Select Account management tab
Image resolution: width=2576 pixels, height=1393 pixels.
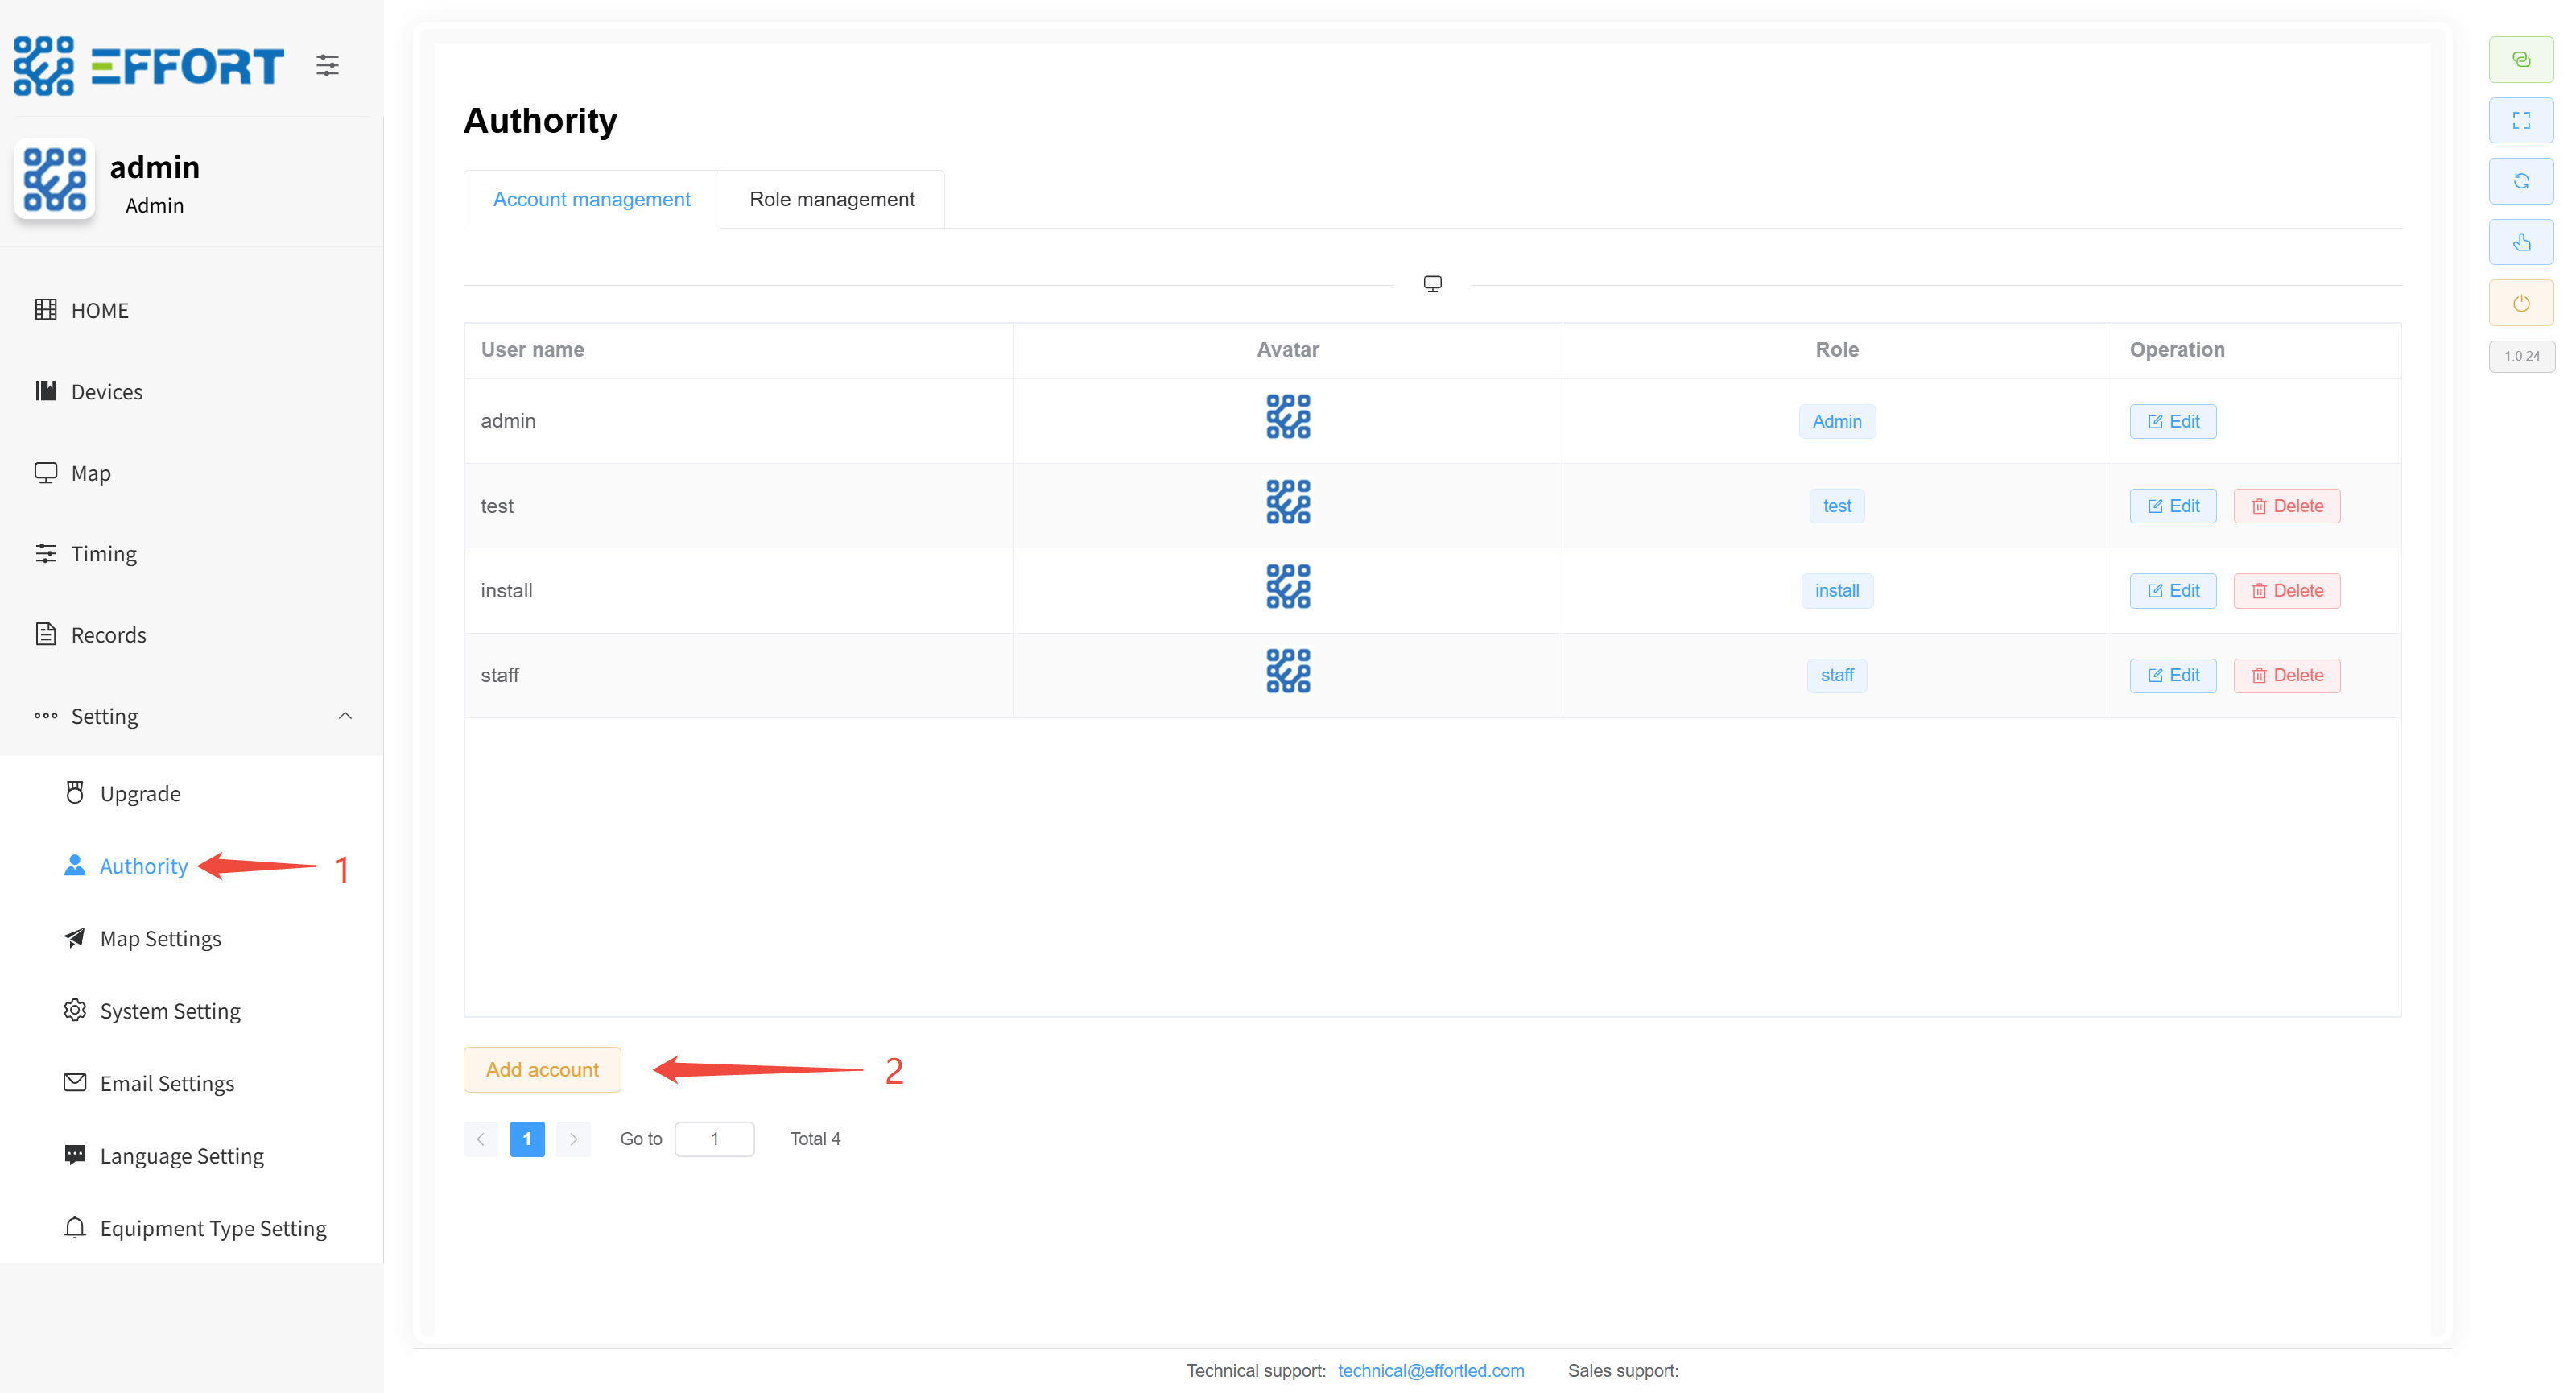point(591,199)
